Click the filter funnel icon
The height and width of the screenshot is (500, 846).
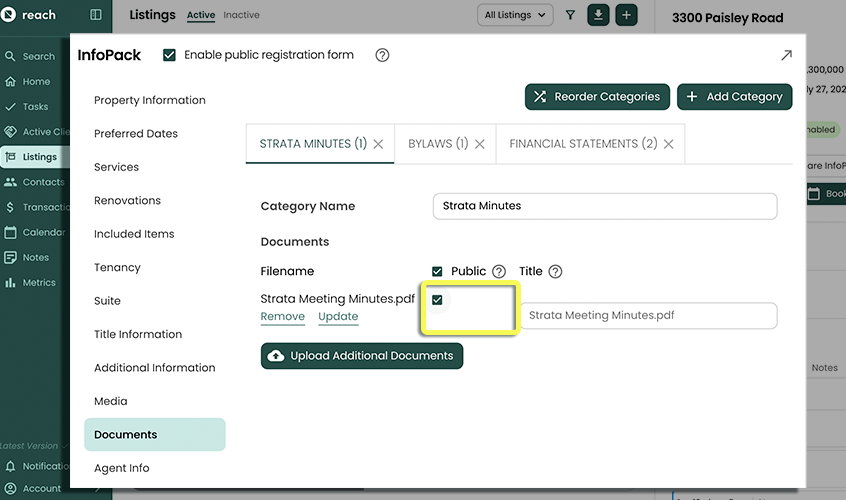pyautogui.click(x=570, y=15)
